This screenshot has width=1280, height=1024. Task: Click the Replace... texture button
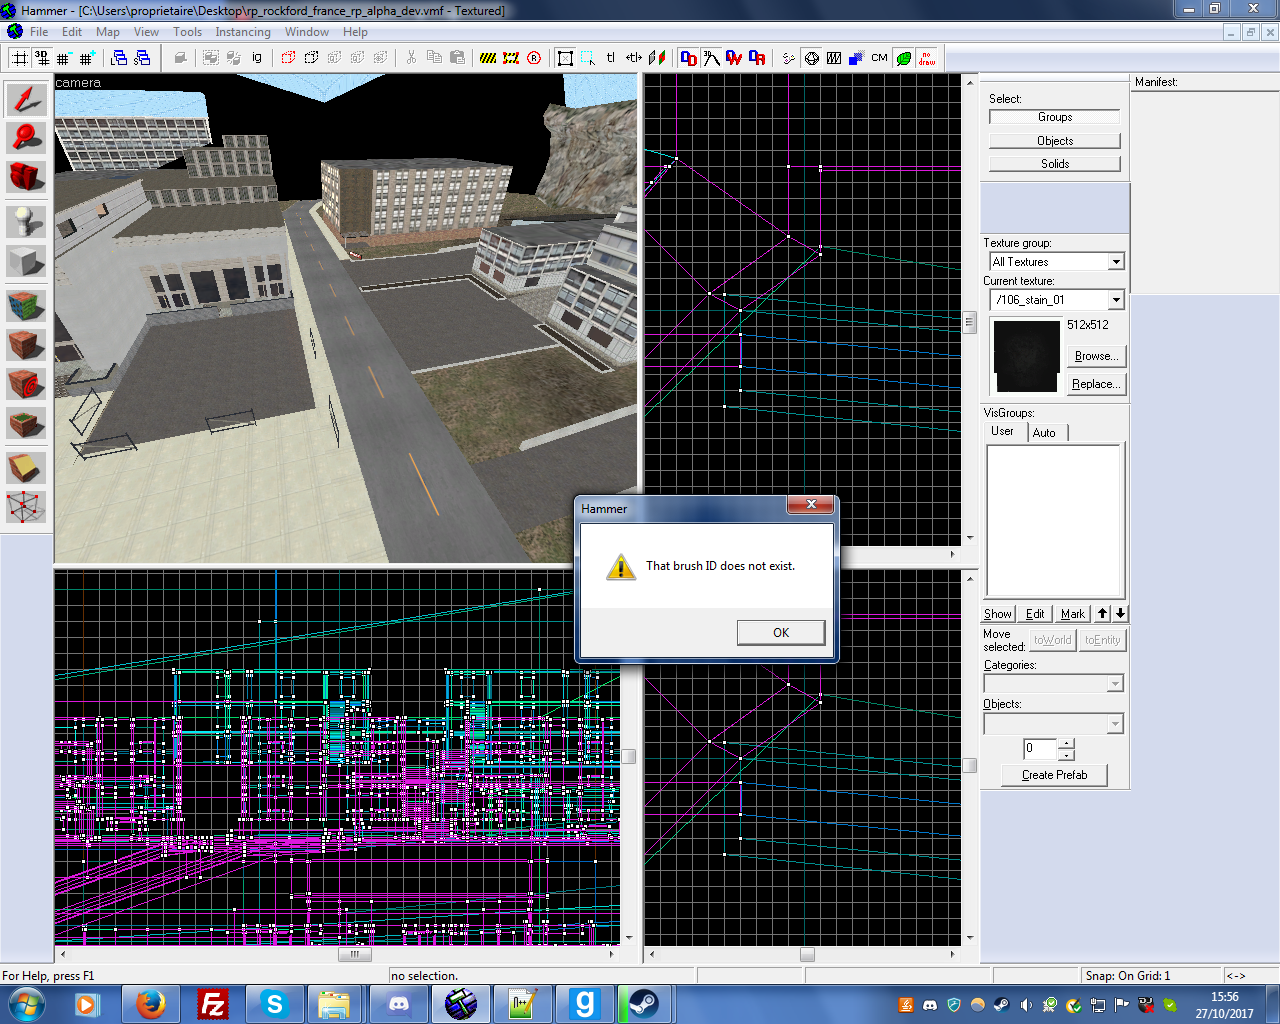(1096, 384)
